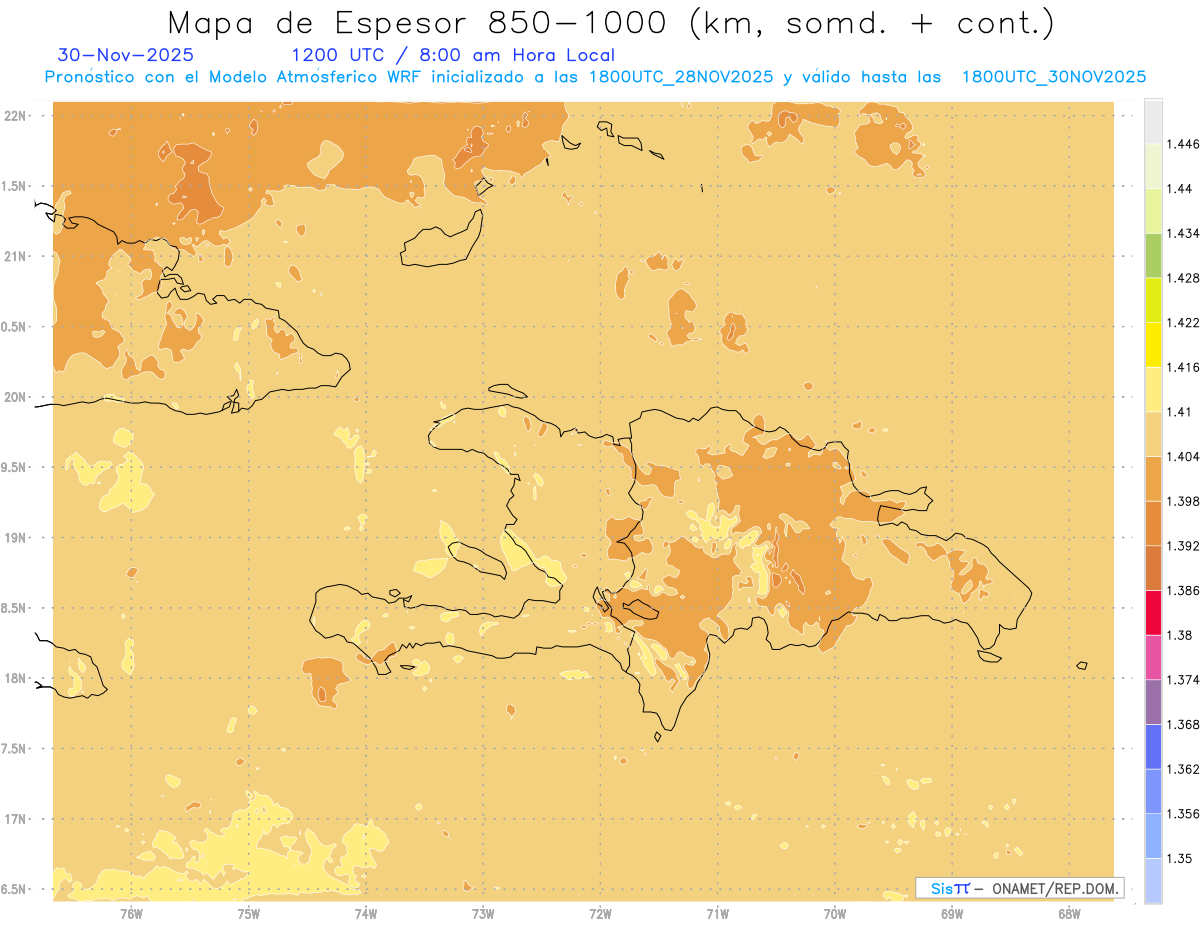
Task: Click the '76W' longitude label
Action: click(131, 914)
